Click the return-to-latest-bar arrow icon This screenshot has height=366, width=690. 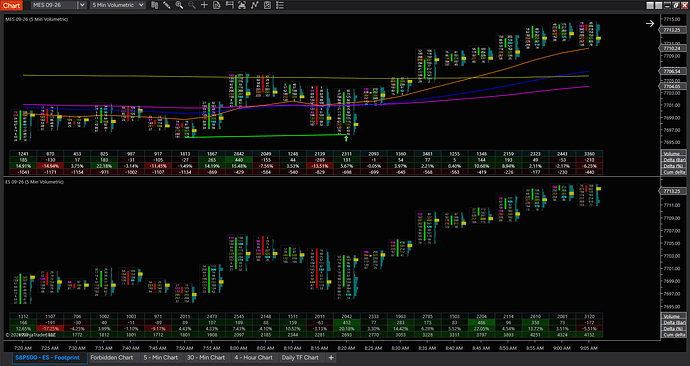point(650,23)
